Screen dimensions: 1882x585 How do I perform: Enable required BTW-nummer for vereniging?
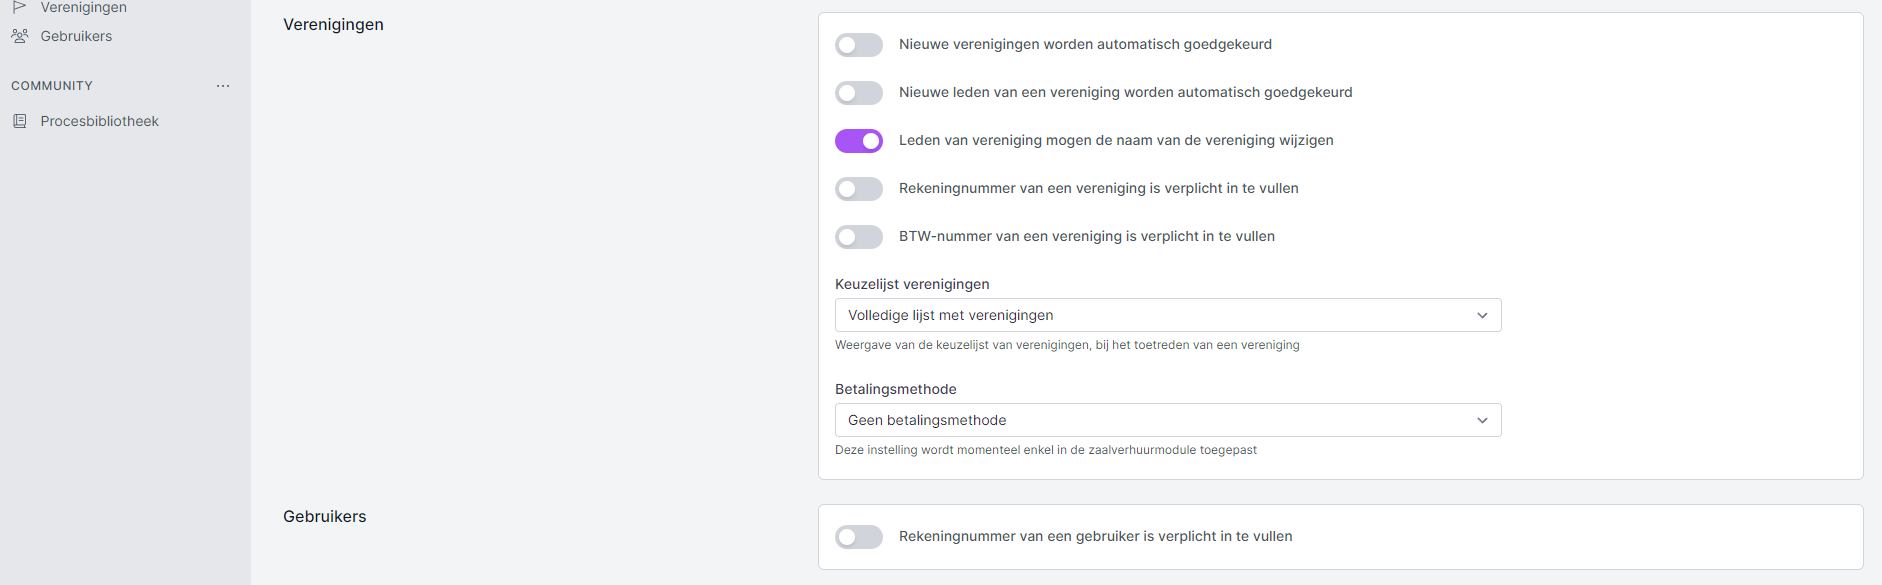coord(859,237)
